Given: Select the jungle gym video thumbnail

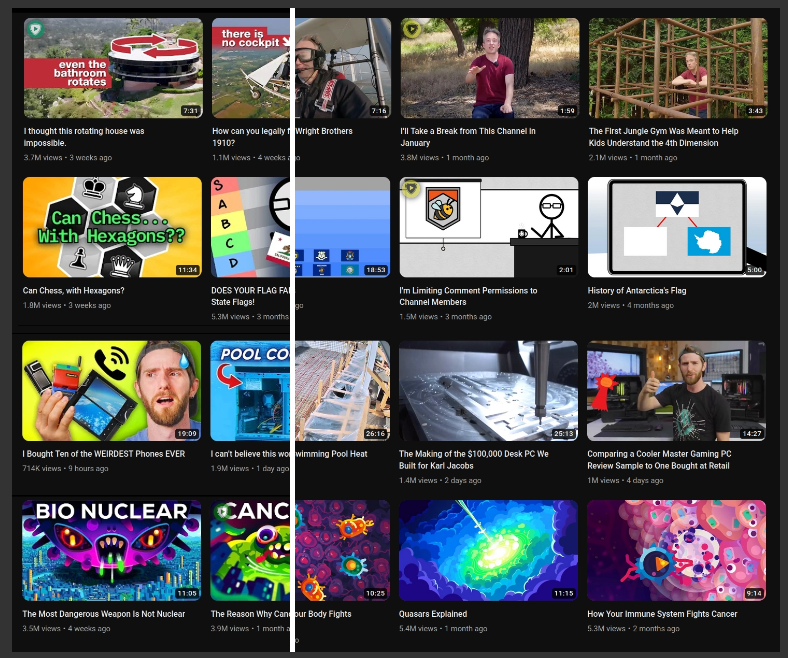Looking at the screenshot, I should pos(677,67).
